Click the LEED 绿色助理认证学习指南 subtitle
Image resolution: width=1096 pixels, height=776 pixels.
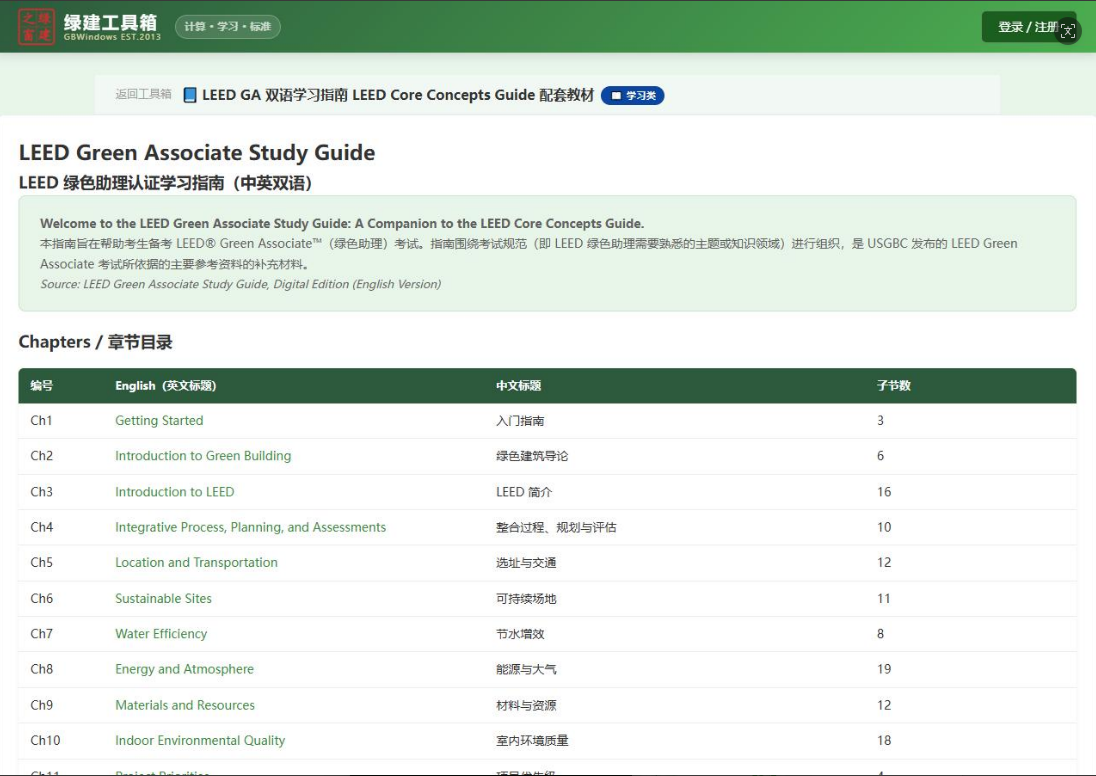(x=165, y=183)
